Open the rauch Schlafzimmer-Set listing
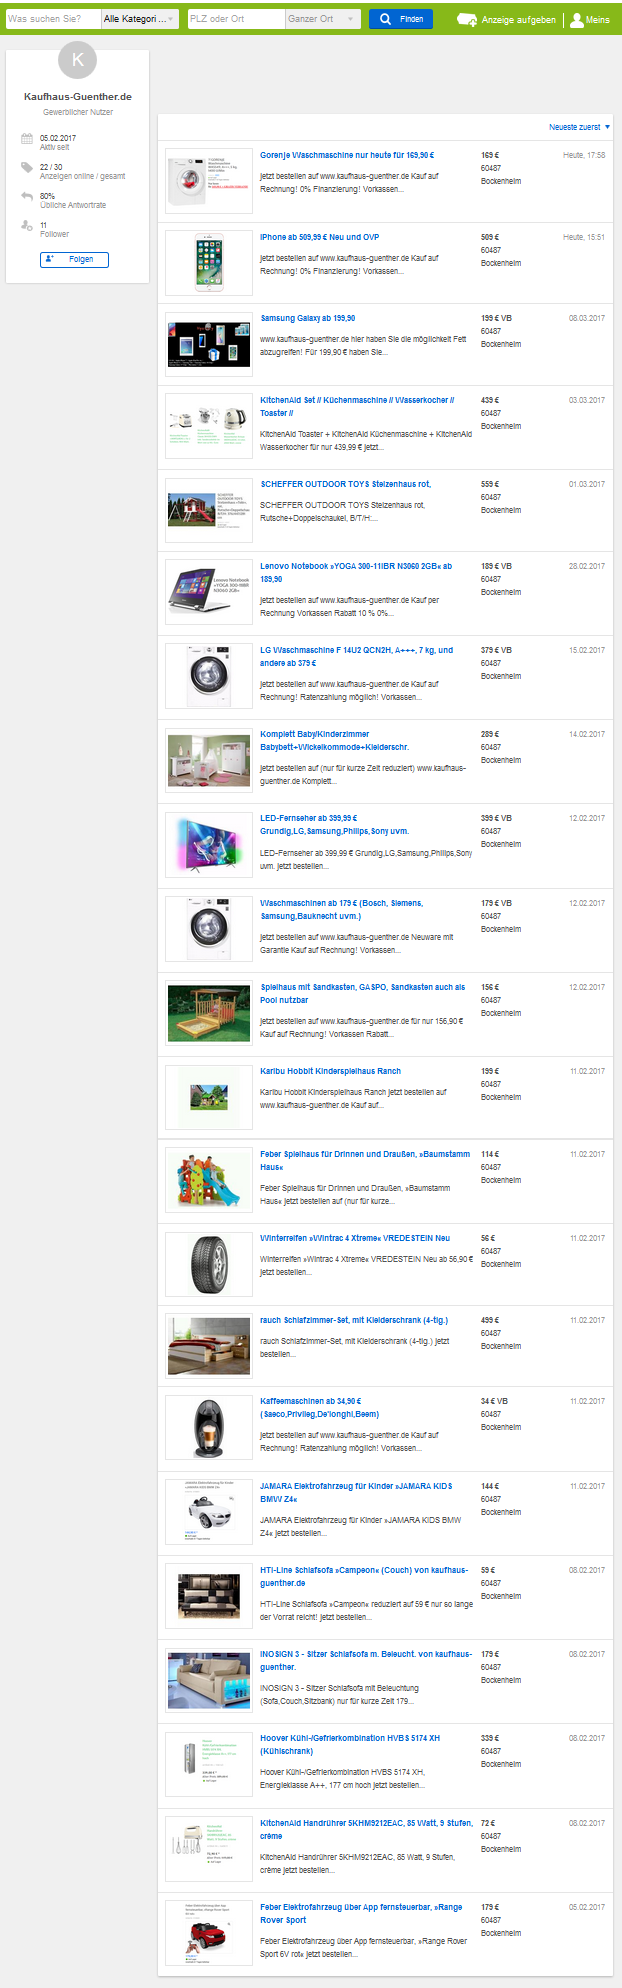This screenshot has height=1988, width=622. click(x=354, y=1320)
